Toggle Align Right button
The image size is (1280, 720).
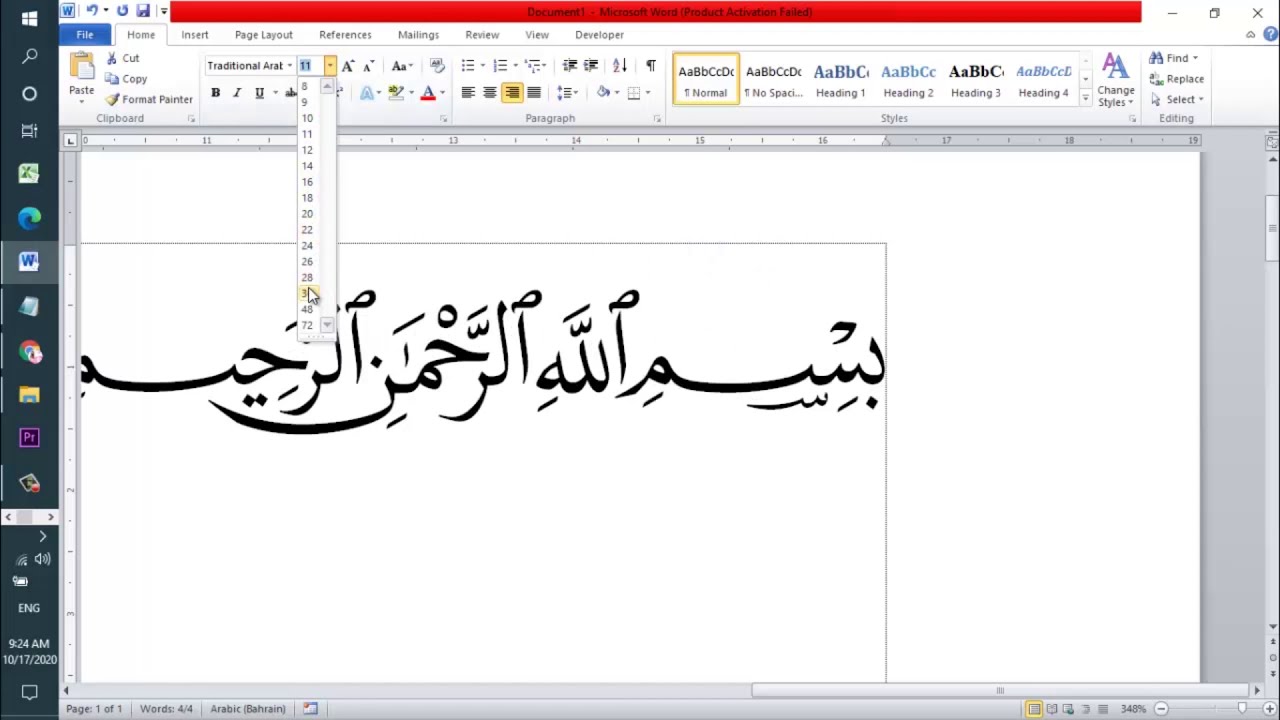[512, 93]
